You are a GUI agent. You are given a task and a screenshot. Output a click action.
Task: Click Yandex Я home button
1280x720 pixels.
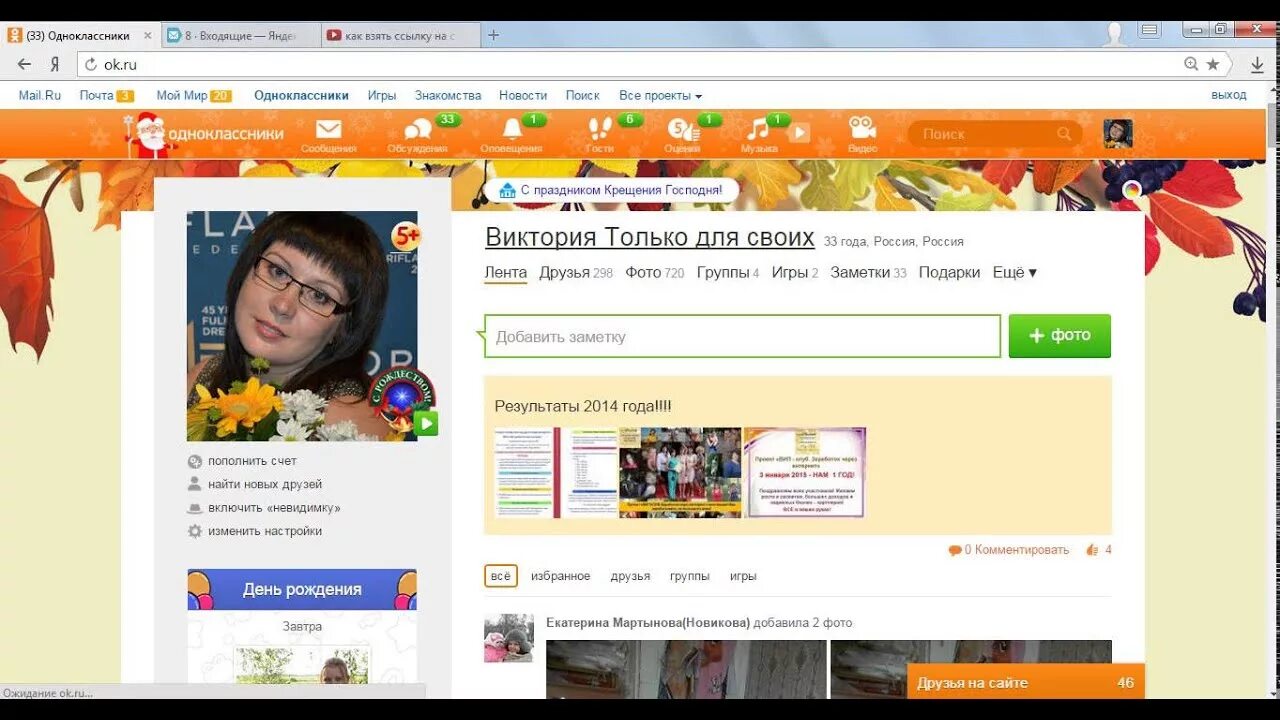(x=55, y=64)
